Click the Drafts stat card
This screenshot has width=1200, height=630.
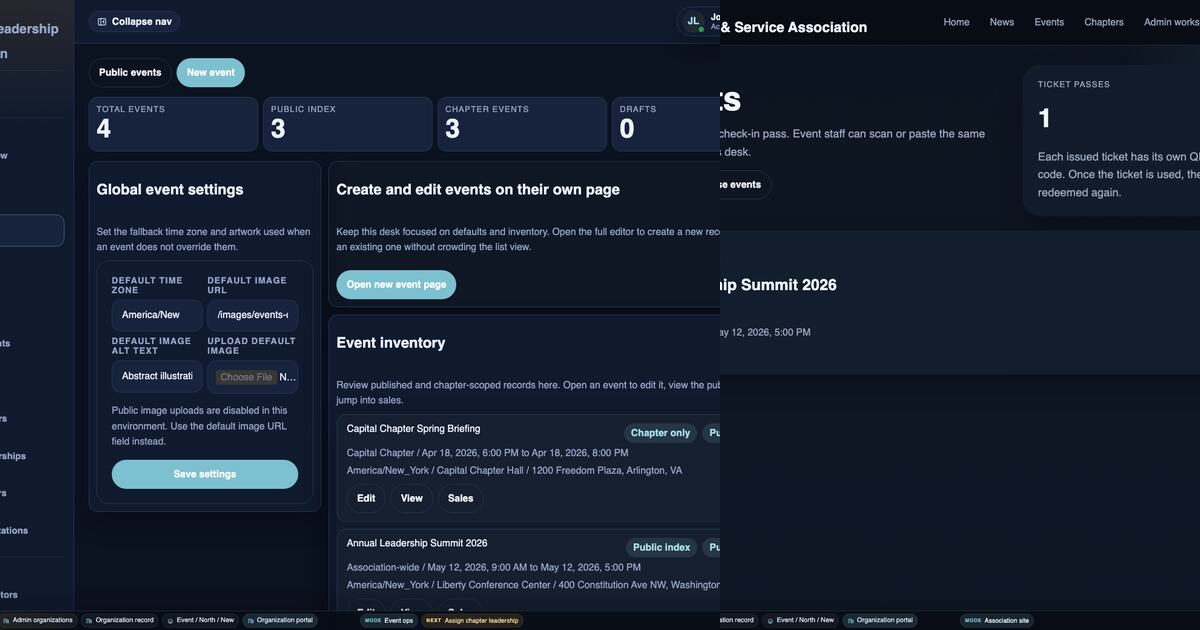point(666,124)
